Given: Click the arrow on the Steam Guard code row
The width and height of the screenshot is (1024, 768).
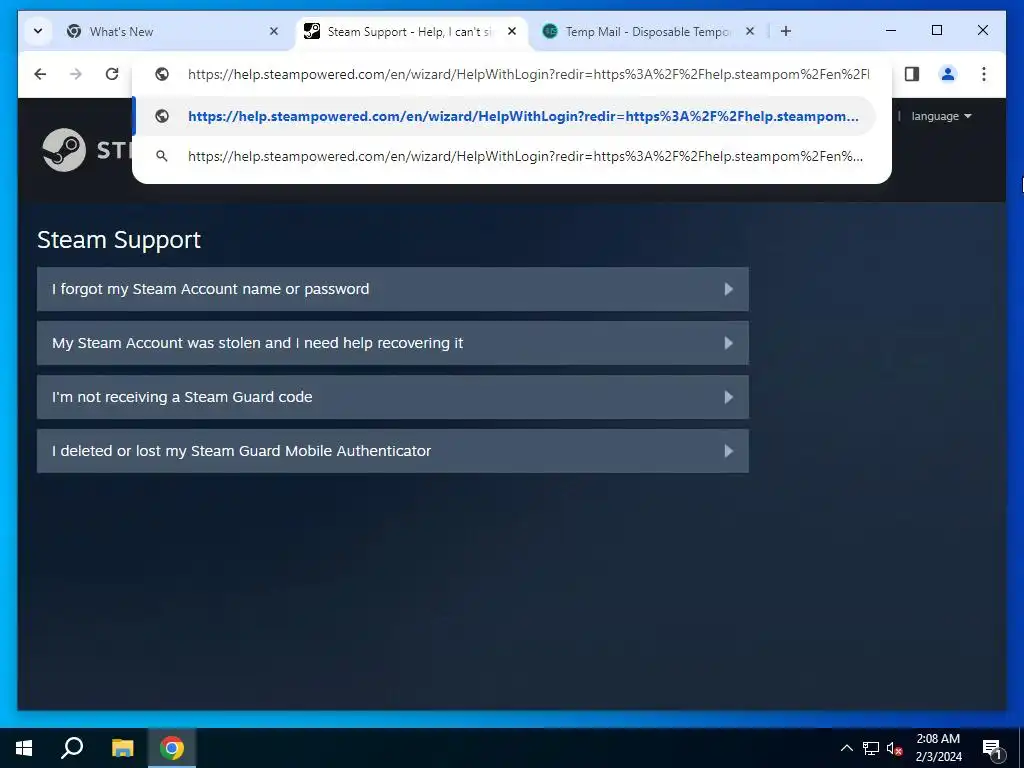Looking at the screenshot, I should click(729, 397).
